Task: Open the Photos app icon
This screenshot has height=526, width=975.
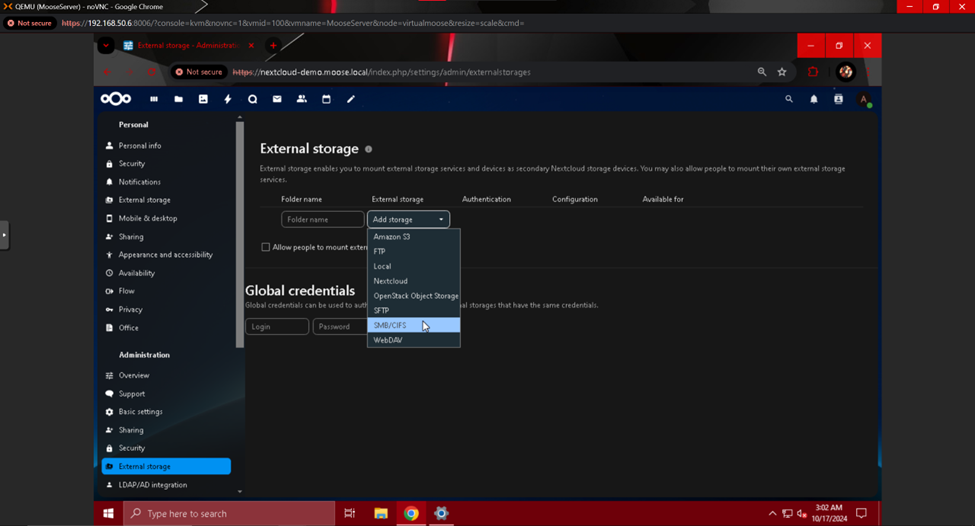Action: pyautogui.click(x=203, y=99)
